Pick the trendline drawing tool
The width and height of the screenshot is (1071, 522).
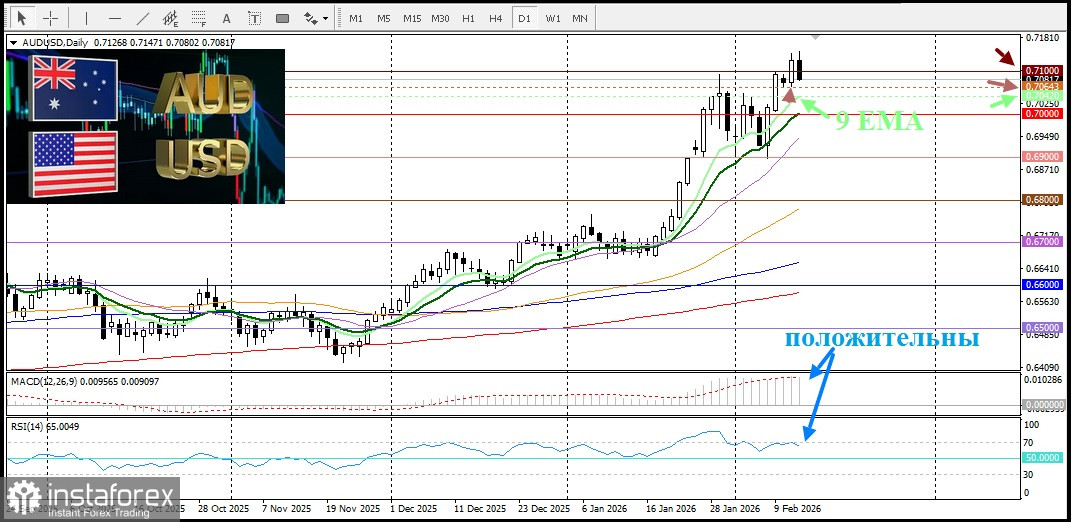pyautogui.click(x=143, y=18)
